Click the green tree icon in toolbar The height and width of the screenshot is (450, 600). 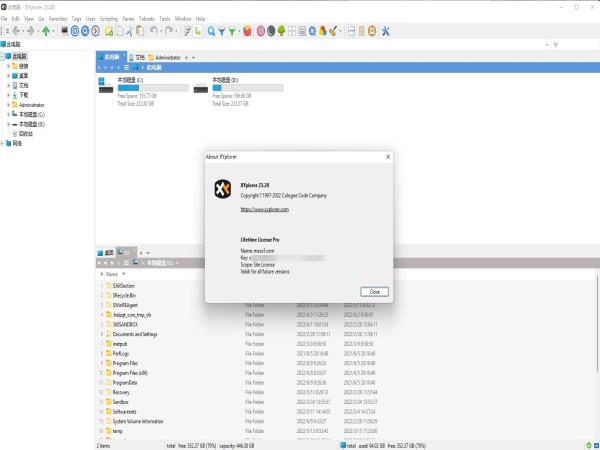(x=281, y=31)
